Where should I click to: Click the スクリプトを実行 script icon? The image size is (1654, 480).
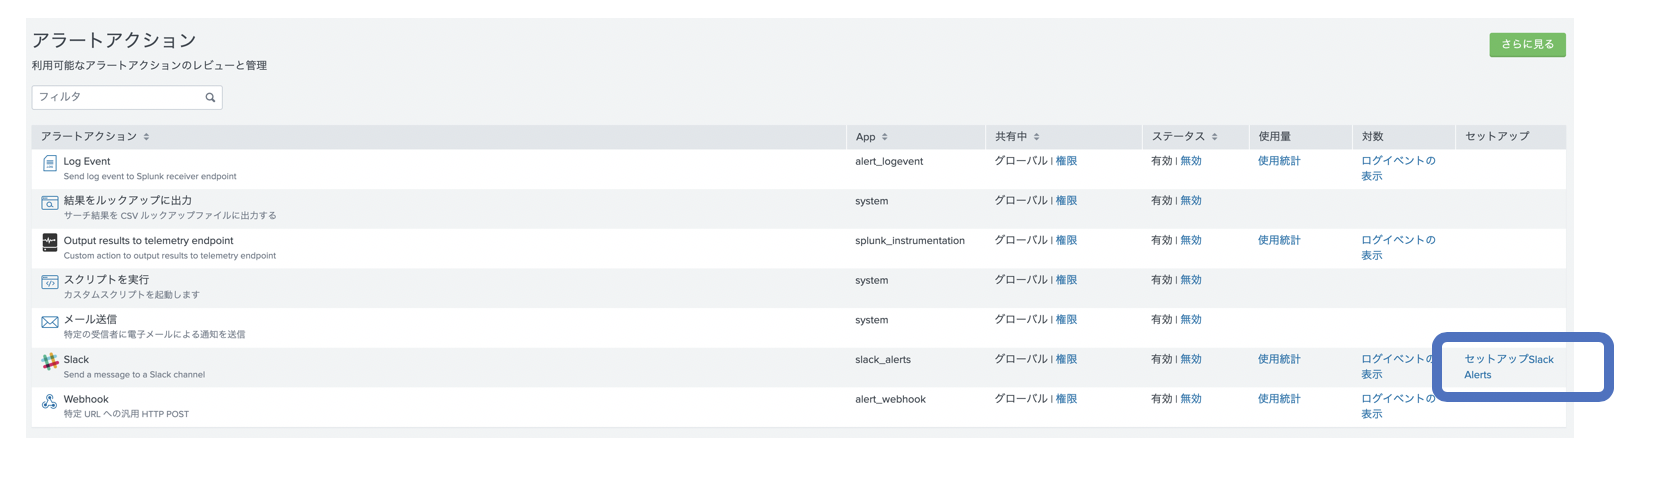50,282
